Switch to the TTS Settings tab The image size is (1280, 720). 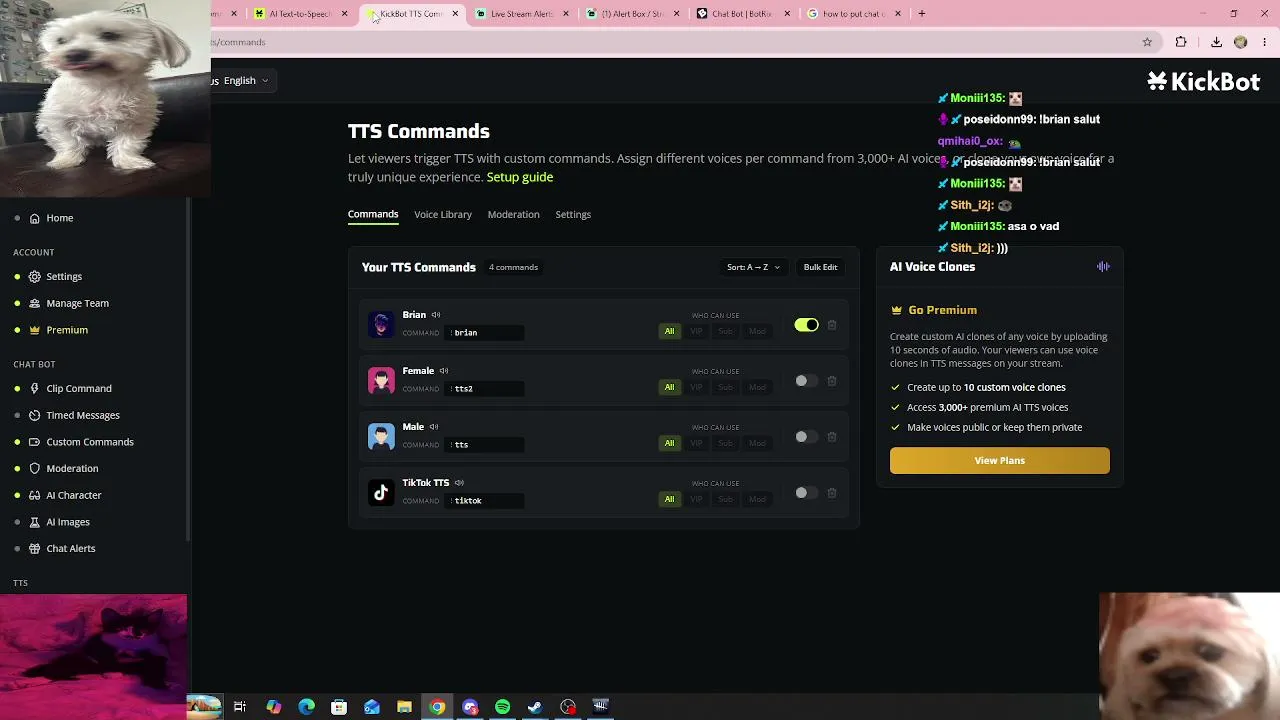(x=573, y=214)
